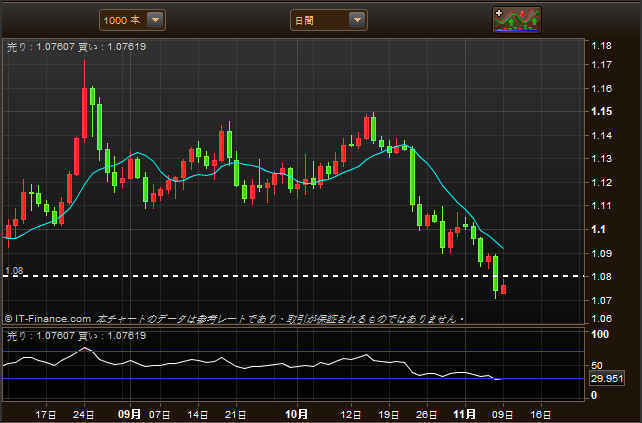Click the 21日 date axis label

[x=235, y=415]
